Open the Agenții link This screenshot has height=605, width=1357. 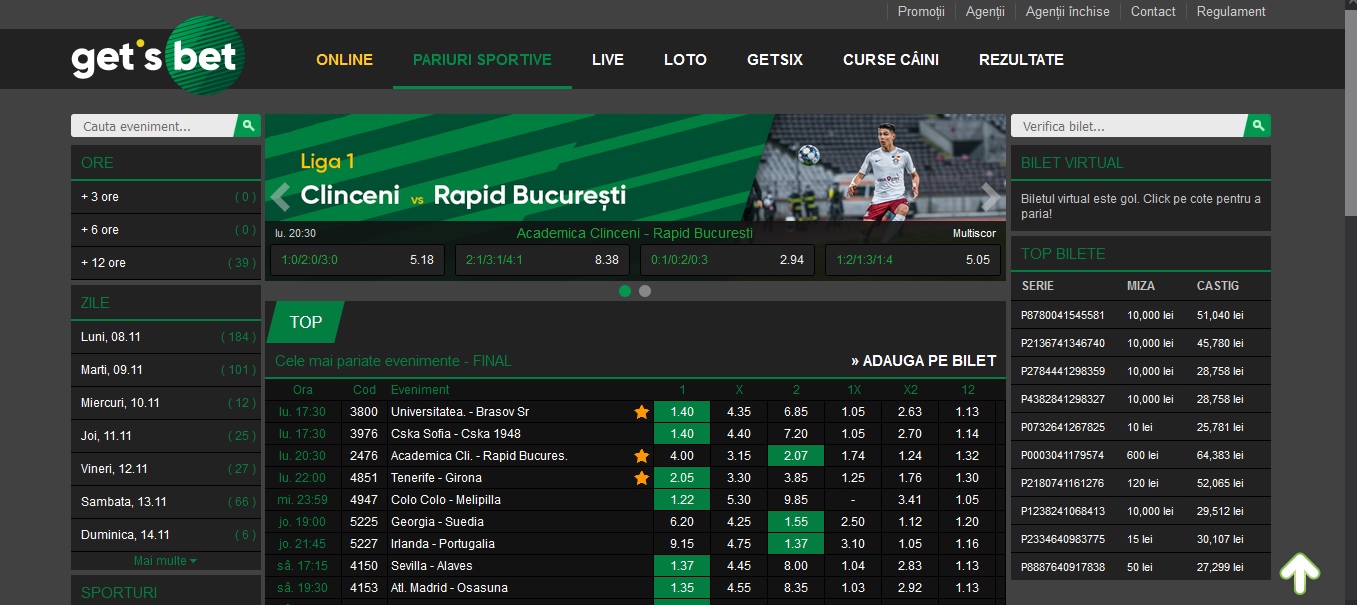[985, 12]
